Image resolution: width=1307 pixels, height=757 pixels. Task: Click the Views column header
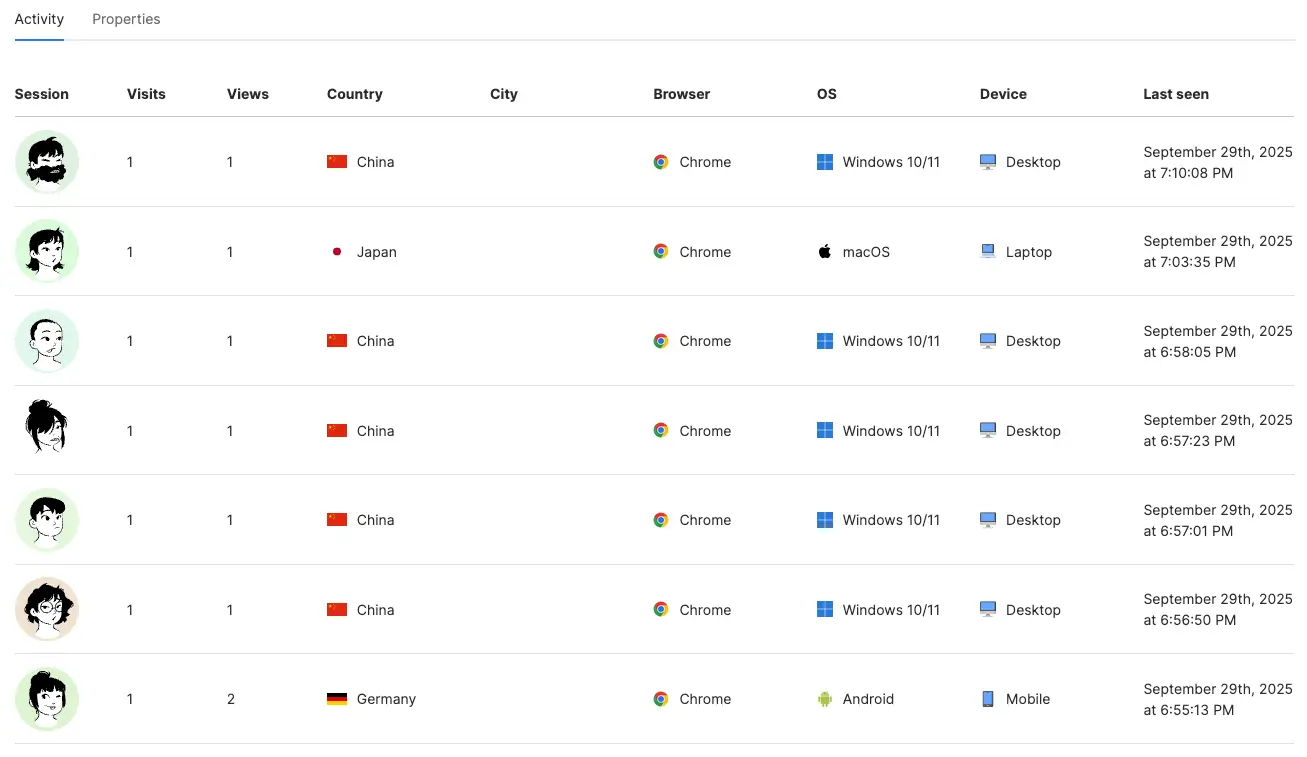point(248,94)
